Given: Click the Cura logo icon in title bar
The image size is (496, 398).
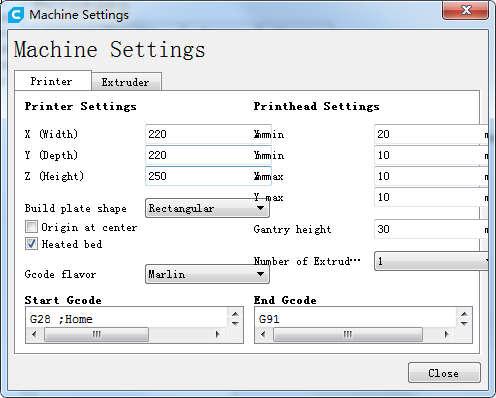Looking at the screenshot, I should coord(16,15).
